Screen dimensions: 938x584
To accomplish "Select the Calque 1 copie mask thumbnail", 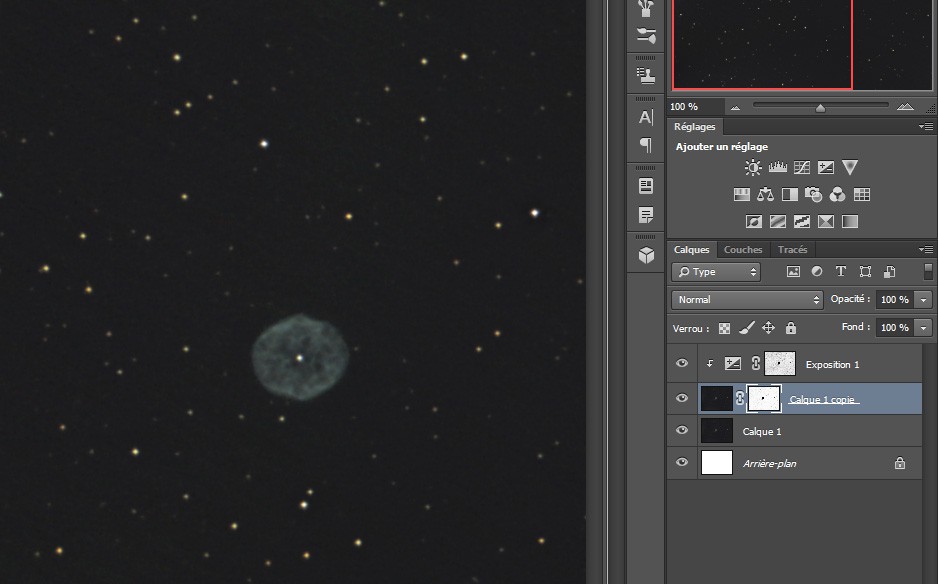I will [x=762, y=399].
